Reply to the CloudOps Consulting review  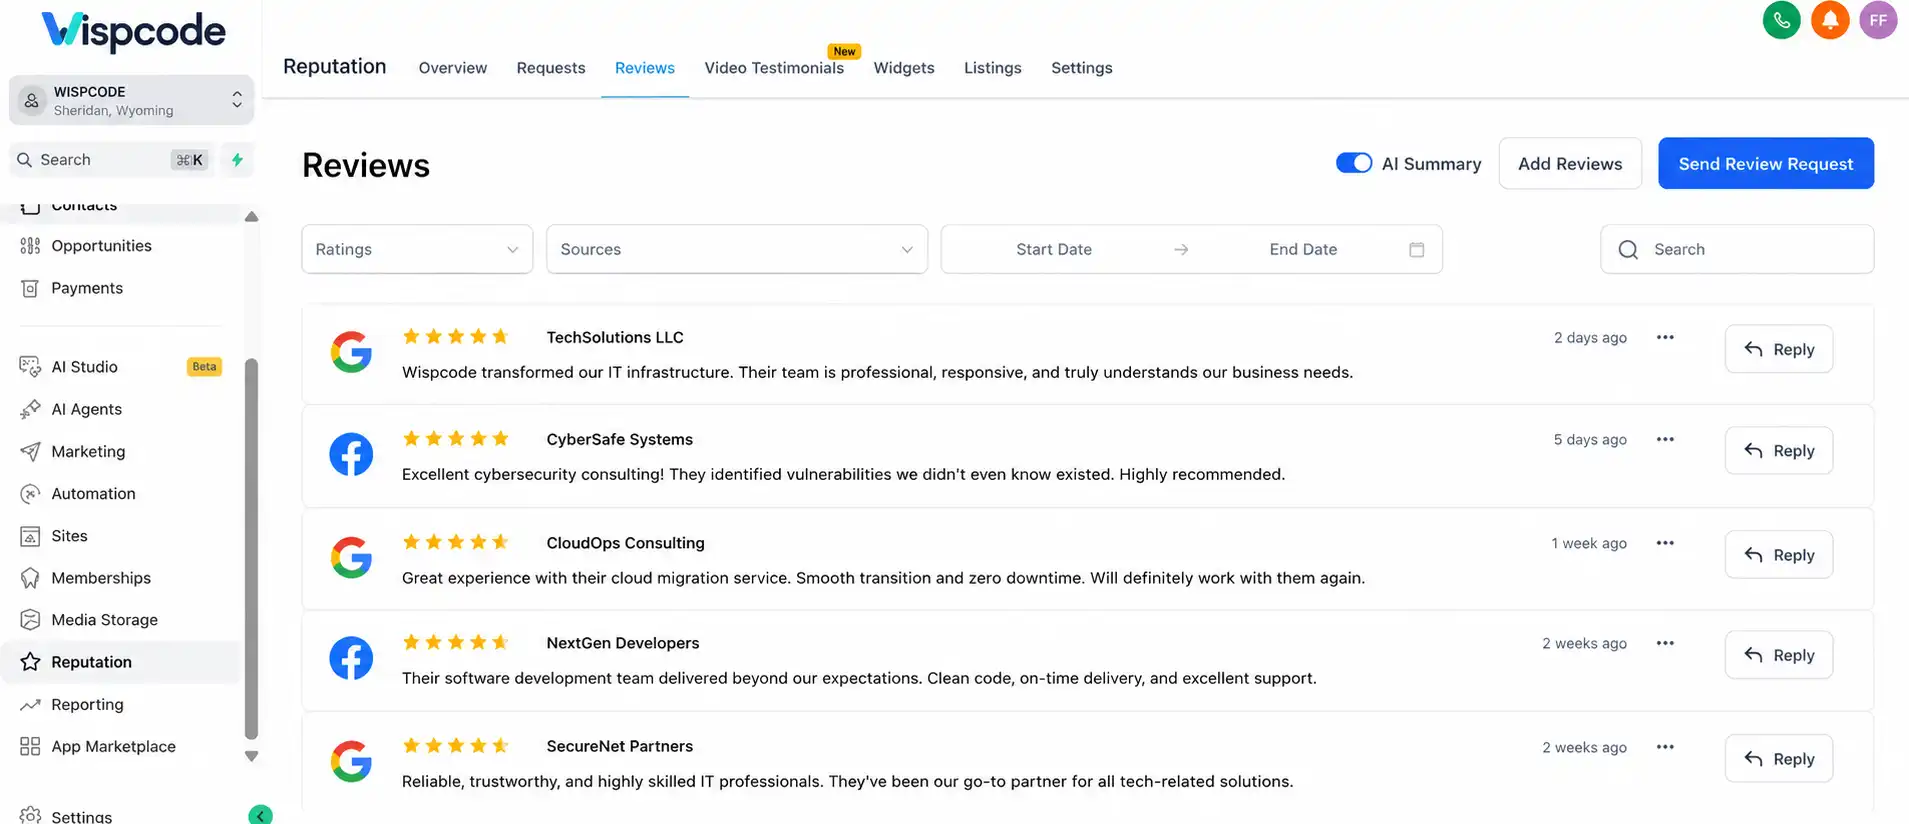tap(1779, 555)
